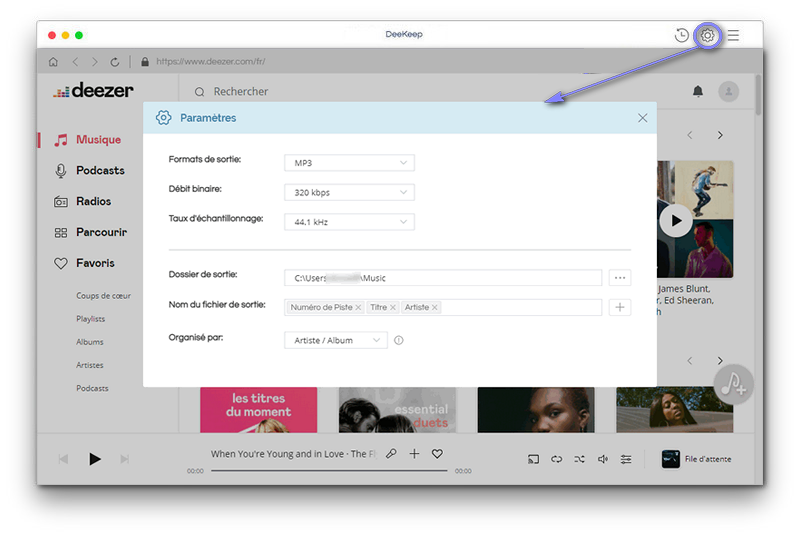Click the Dossier de sortie path field
800x536 pixels.
click(443, 278)
